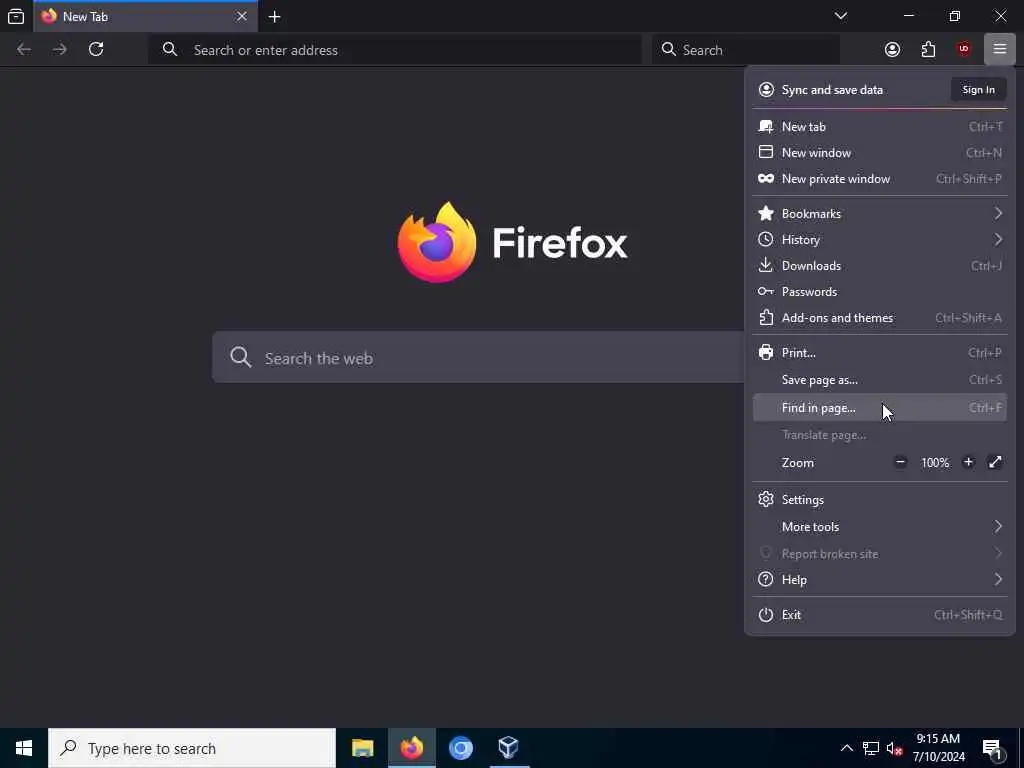
Task: Select Sync and save data
Action: click(832, 89)
